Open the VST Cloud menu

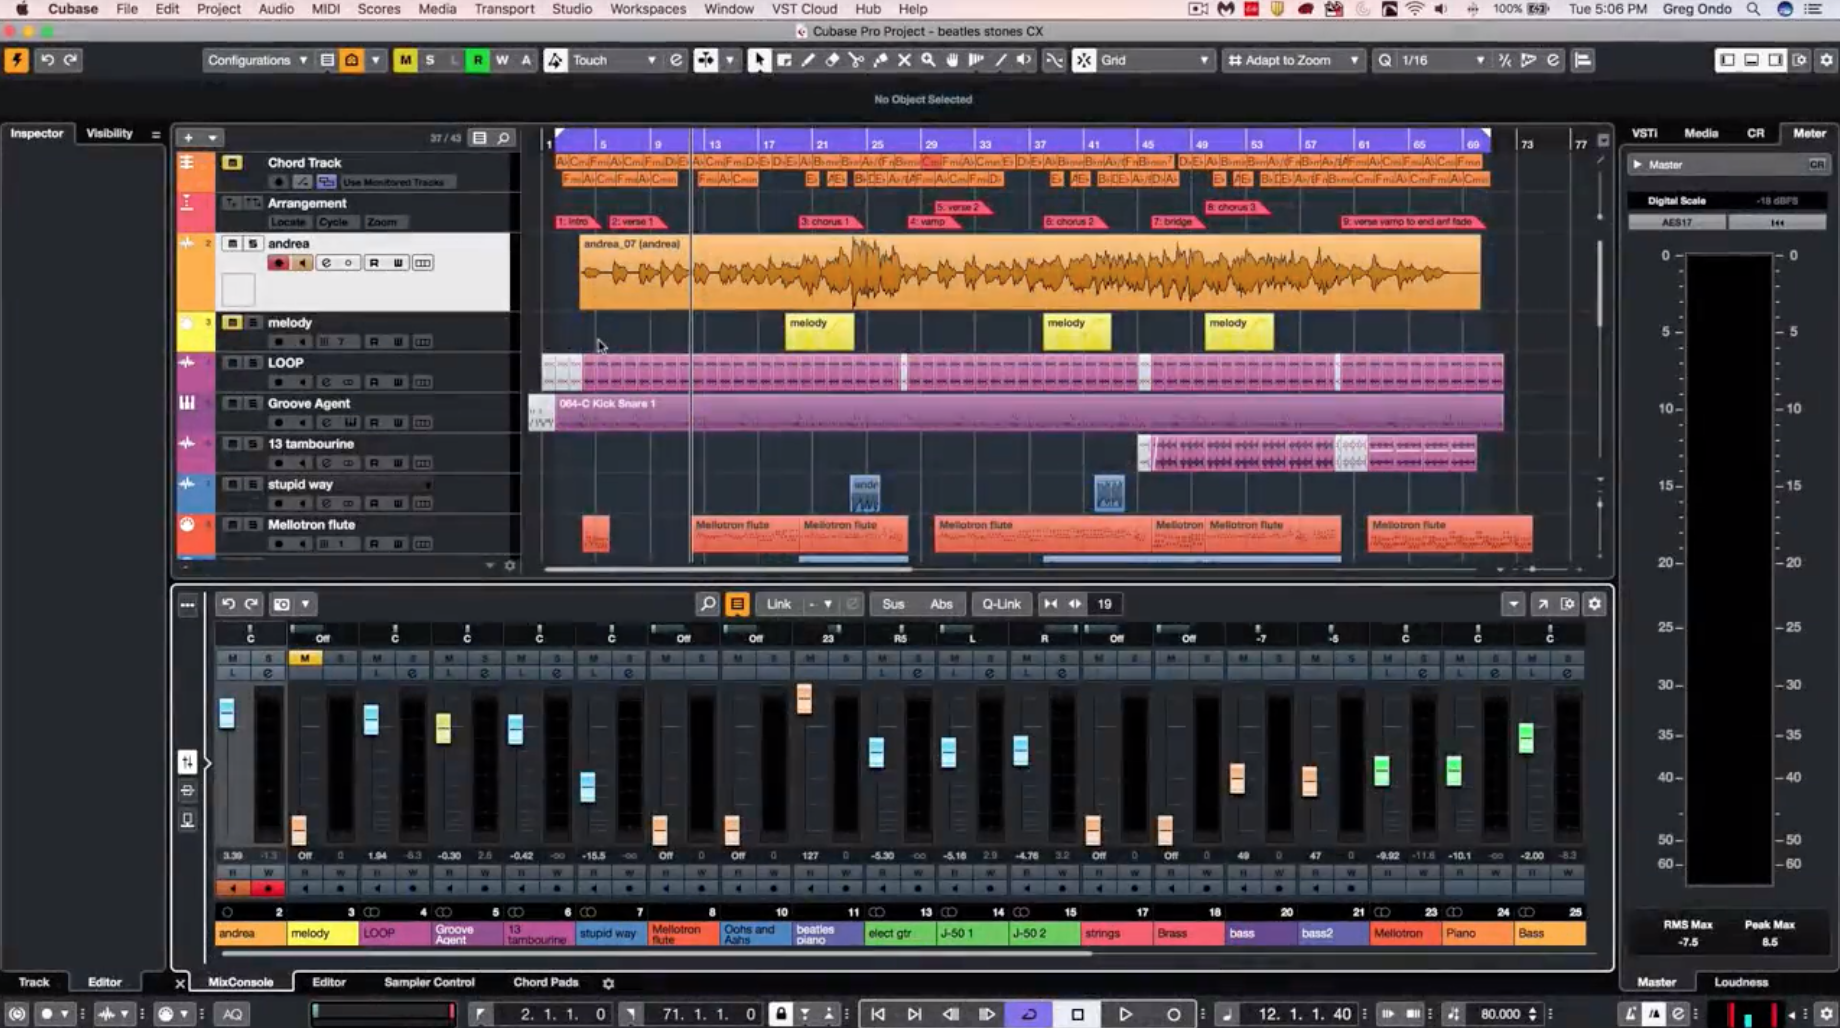804,9
